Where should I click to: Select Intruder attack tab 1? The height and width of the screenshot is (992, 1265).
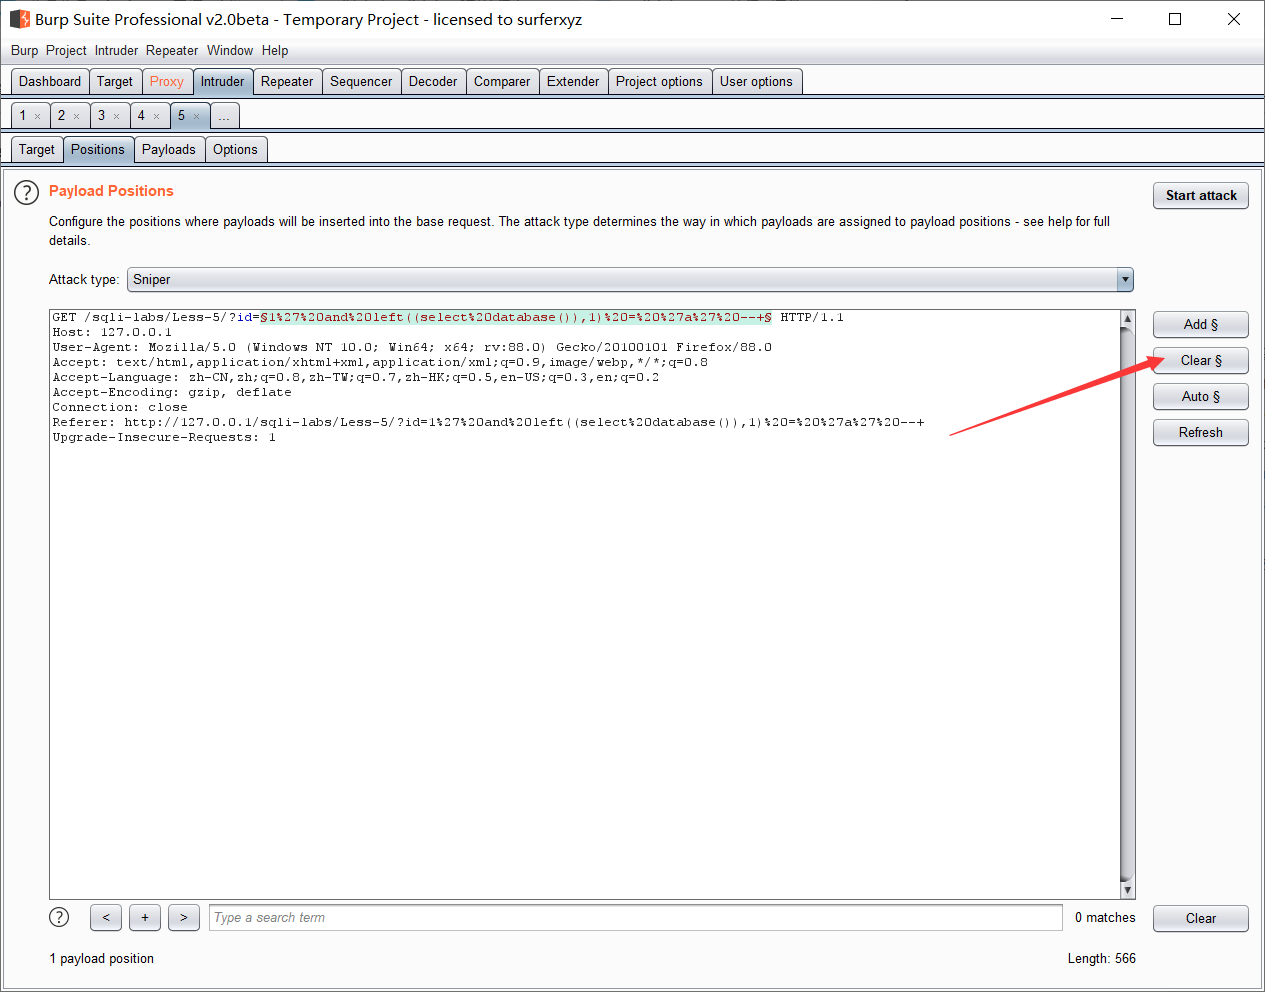point(23,116)
